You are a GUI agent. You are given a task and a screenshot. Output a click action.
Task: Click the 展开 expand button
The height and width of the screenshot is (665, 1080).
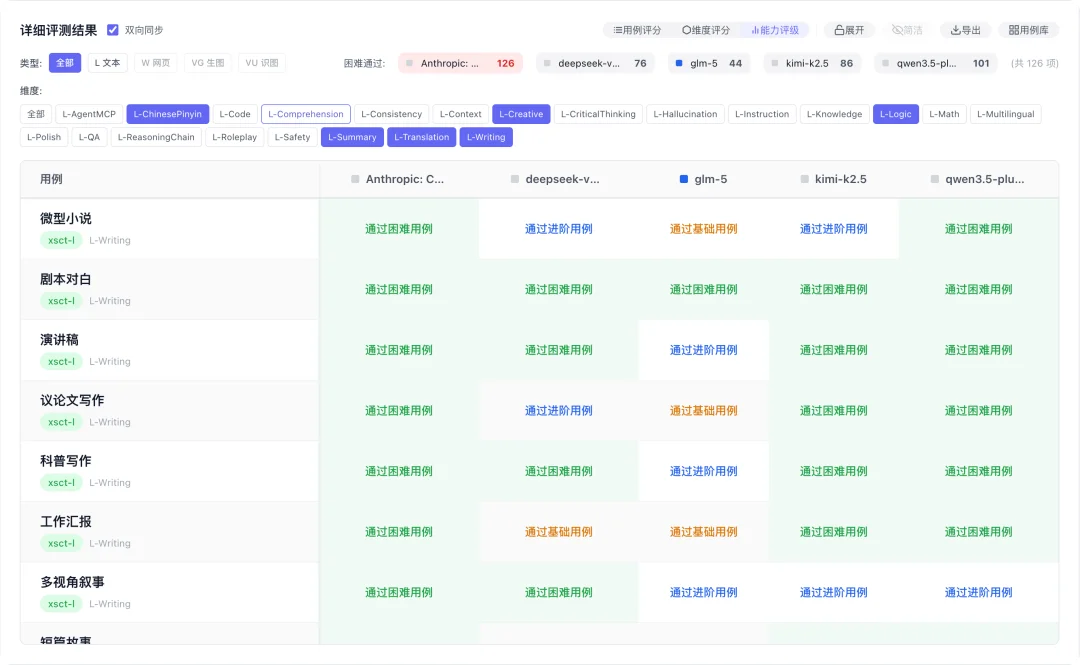849,30
